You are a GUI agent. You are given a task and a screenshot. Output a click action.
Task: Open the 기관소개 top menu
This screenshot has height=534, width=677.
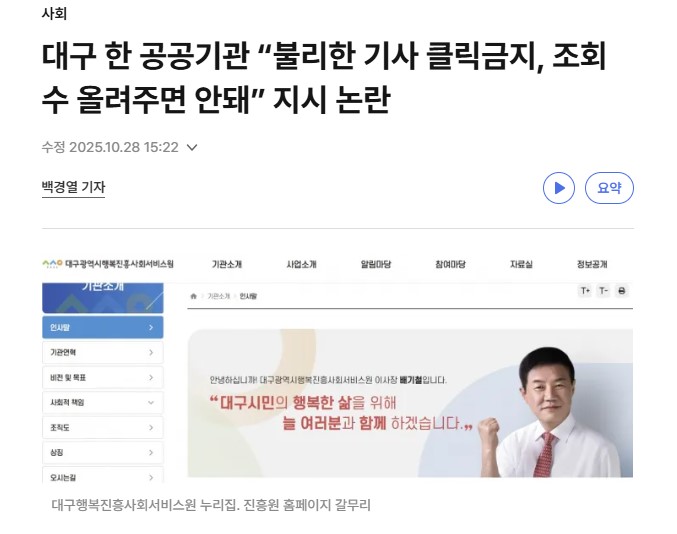(x=227, y=264)
